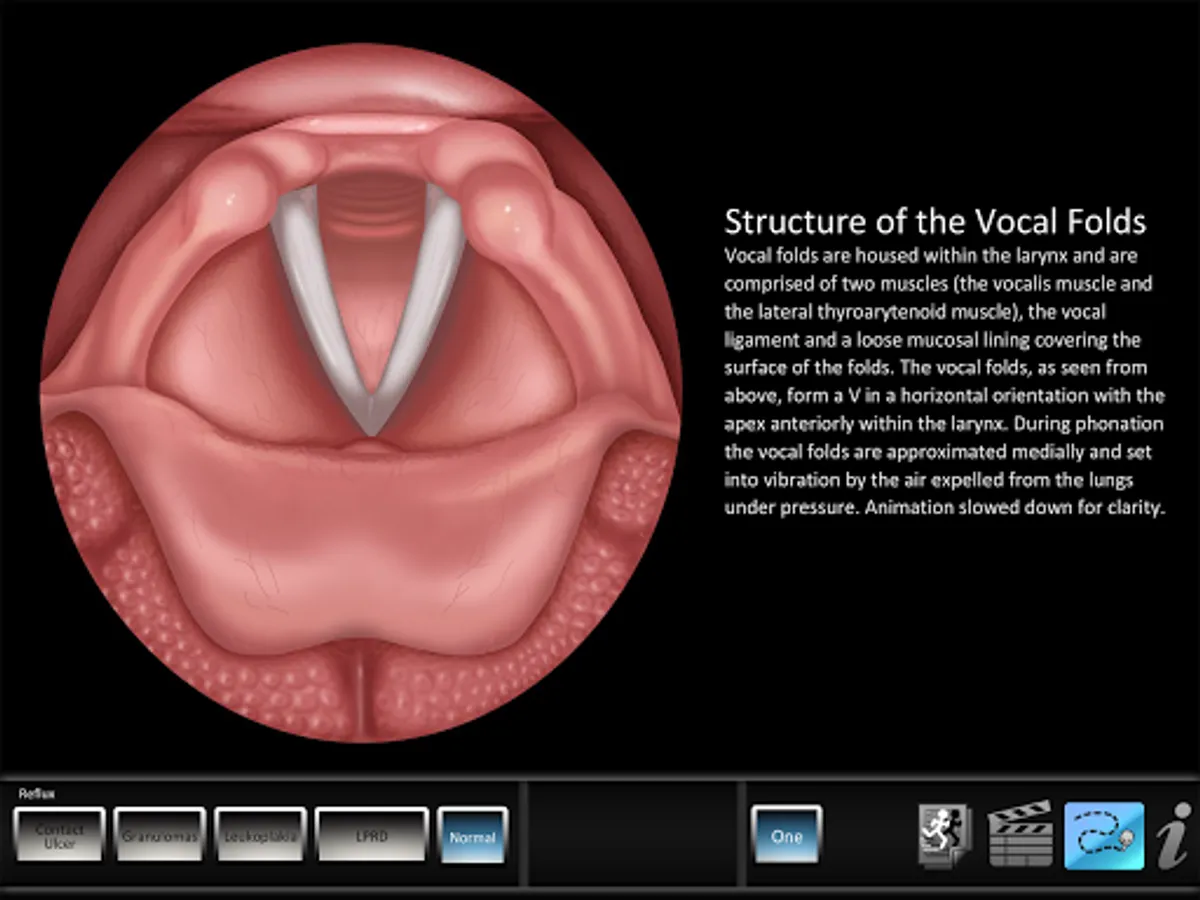Click 'Structure of the Vocal Folds' heading
Image resolution: width=1200 pixels, height=900 pixels.
(x=935, y=221)
